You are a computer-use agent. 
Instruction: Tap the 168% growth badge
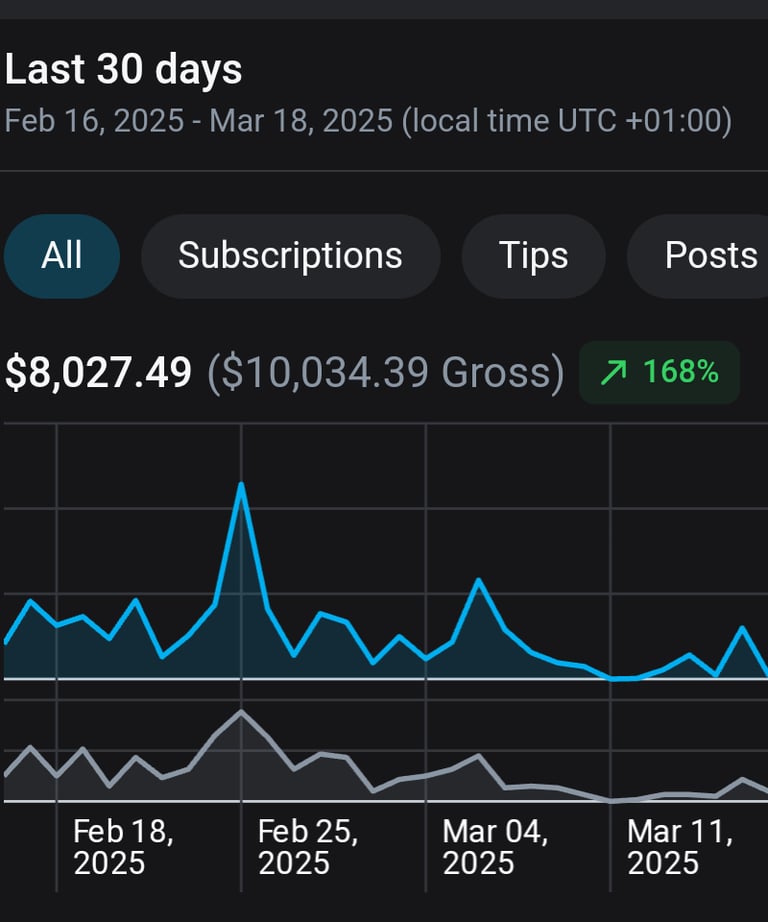coord(660,373)
